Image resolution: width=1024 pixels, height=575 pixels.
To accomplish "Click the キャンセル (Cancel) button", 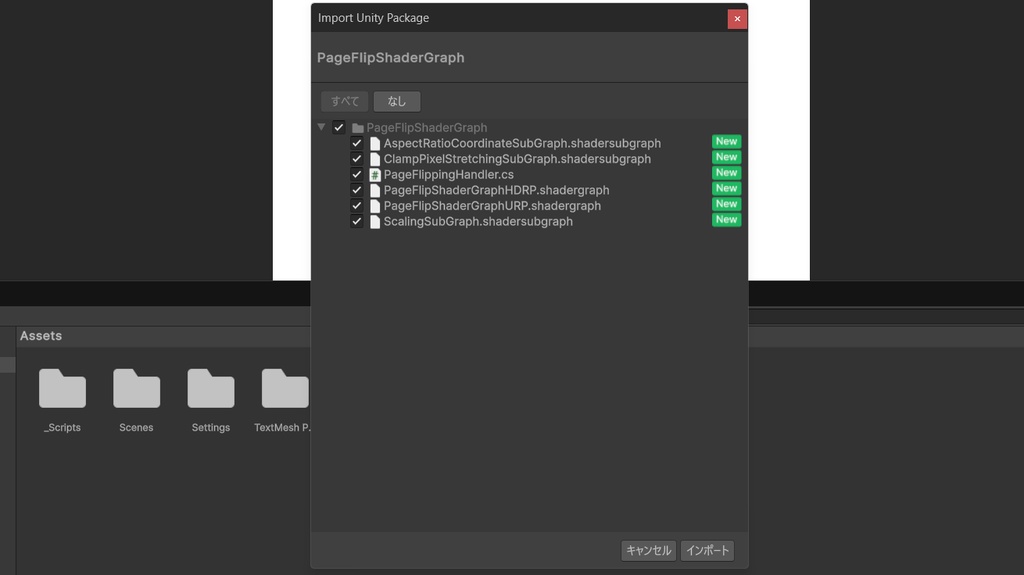I will [648, 550].
